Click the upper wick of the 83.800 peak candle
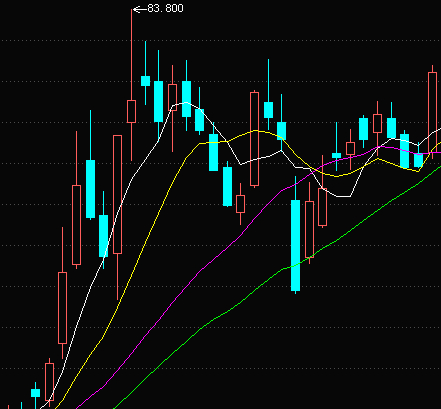Image resolution: width=441 pixels, height=409 pixels. tap(131, 55)
